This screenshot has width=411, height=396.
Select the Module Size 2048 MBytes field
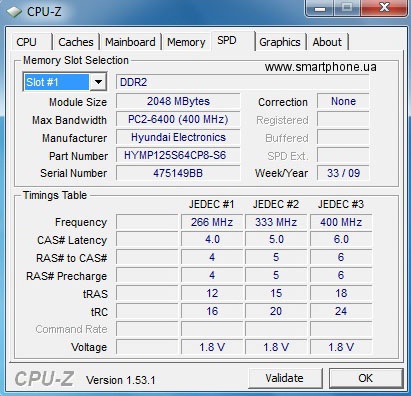click(x=178, y=101)
